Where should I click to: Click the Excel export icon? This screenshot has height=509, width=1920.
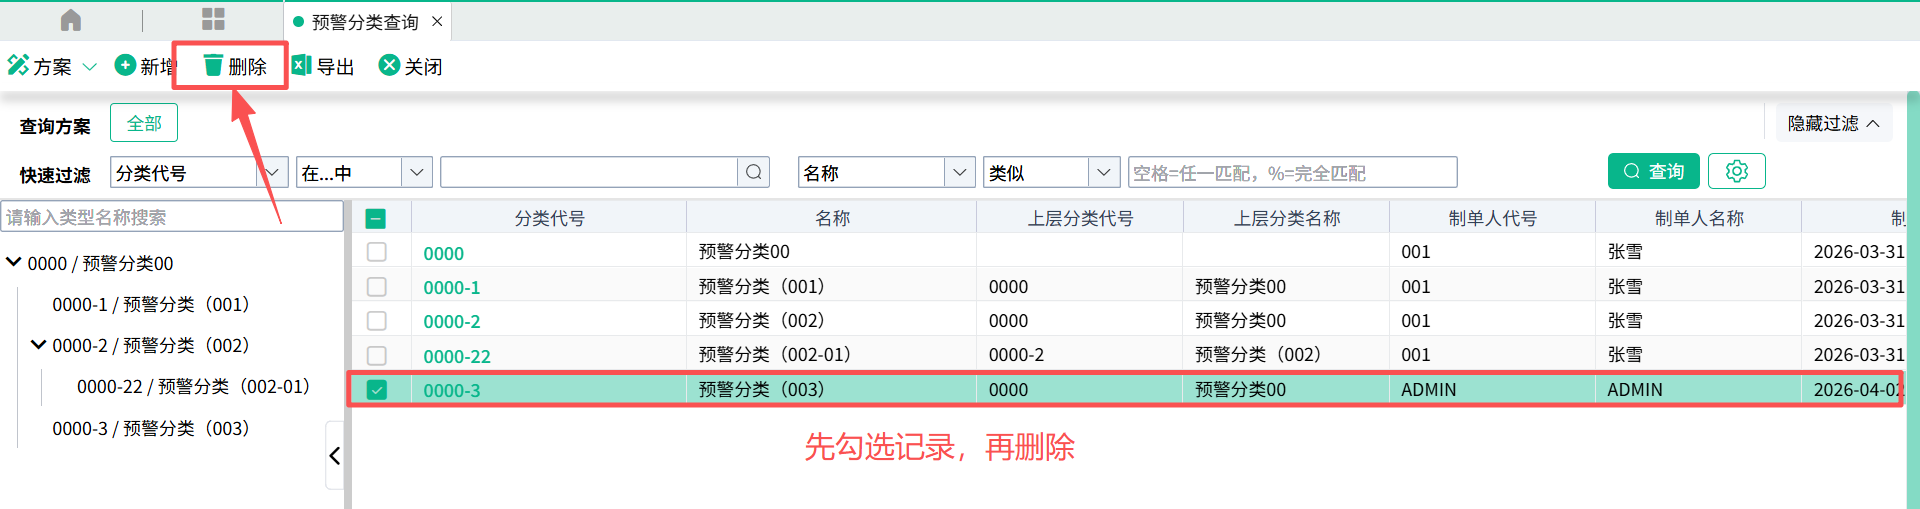[301, 66]
